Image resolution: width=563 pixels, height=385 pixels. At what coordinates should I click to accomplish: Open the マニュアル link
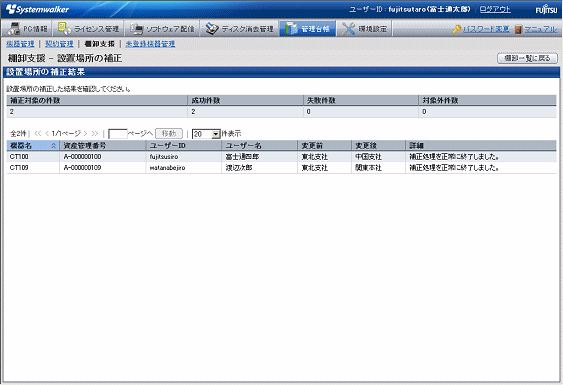[x=541, y=29]
